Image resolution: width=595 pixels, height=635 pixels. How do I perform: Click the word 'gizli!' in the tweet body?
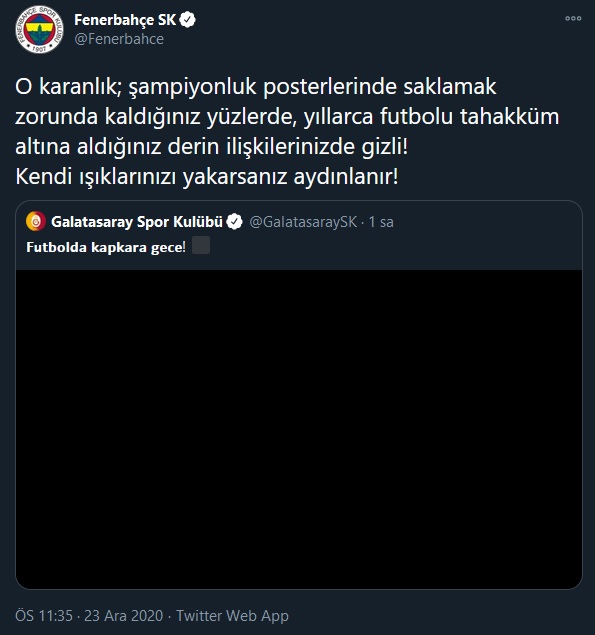[x=385, y=147]
